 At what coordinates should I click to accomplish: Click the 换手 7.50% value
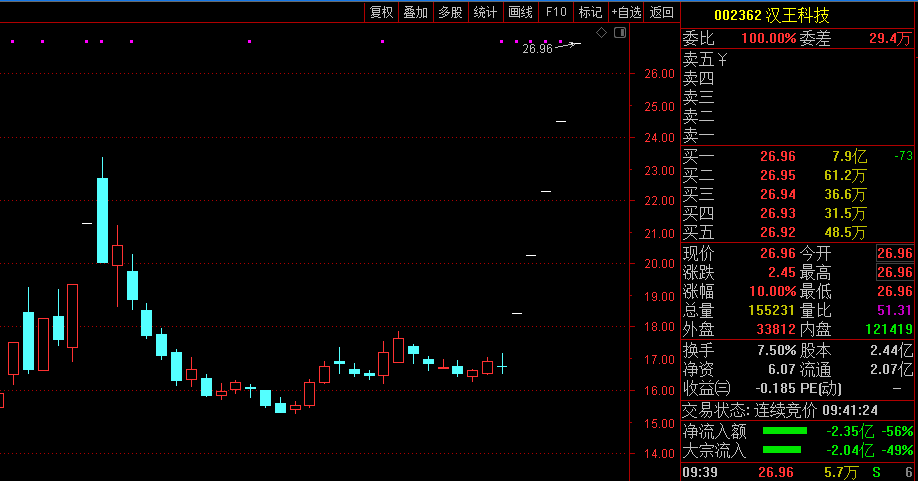[776, 351]
